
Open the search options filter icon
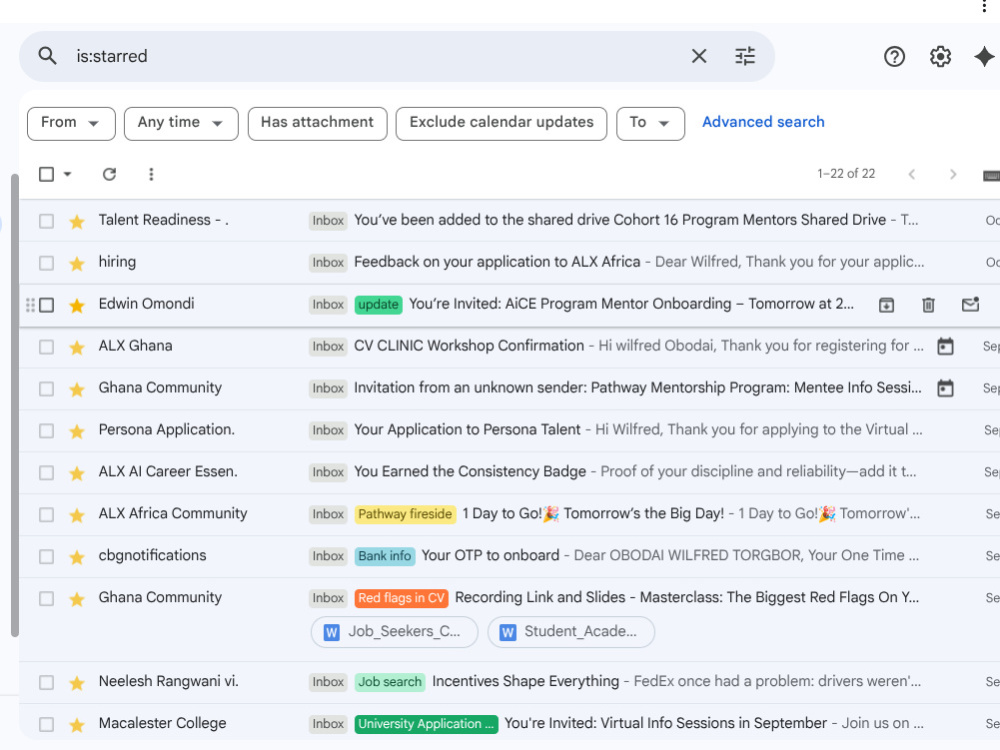745,56
